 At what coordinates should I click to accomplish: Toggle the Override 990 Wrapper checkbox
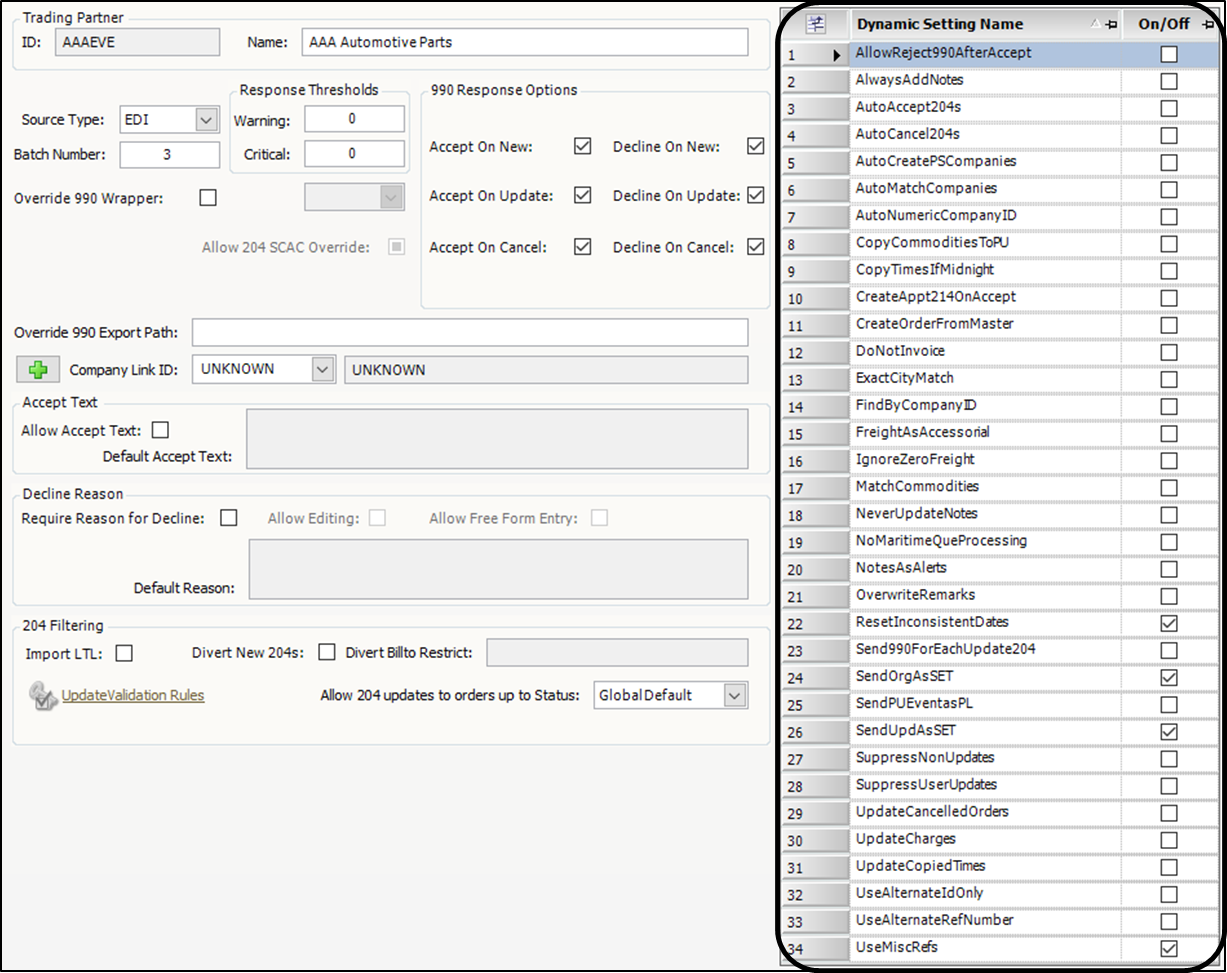(x=208, y=198)
